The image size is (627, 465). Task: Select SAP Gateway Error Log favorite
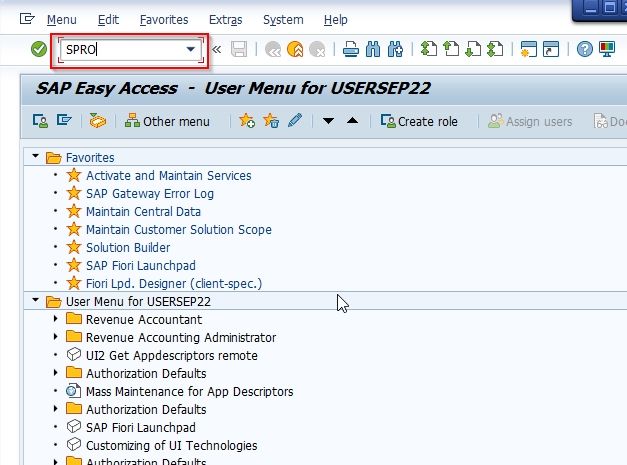(150, 194)
